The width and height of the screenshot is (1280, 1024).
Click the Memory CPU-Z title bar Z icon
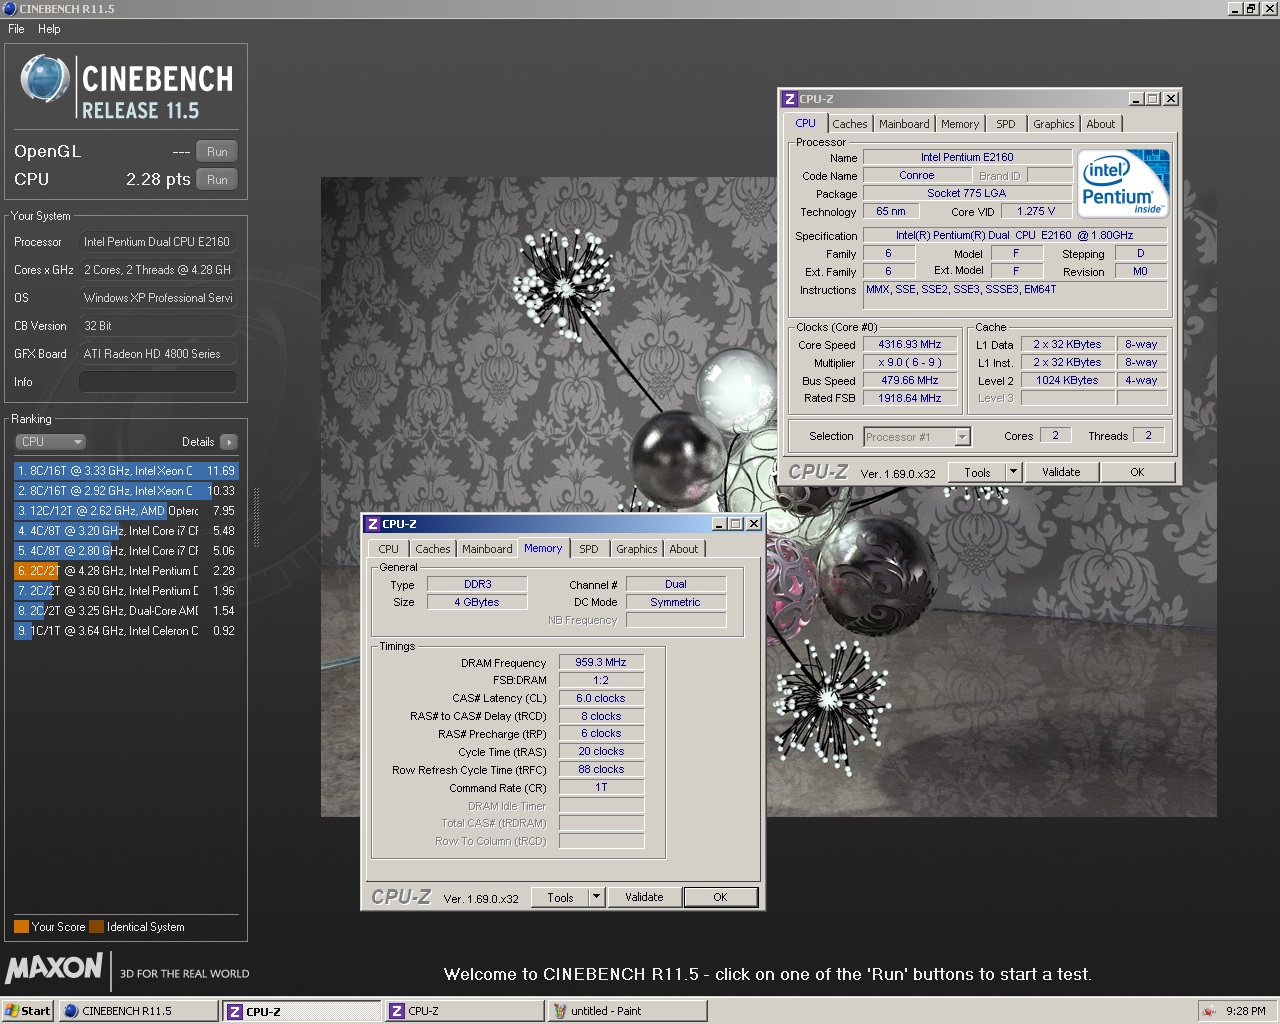[373, 524]
